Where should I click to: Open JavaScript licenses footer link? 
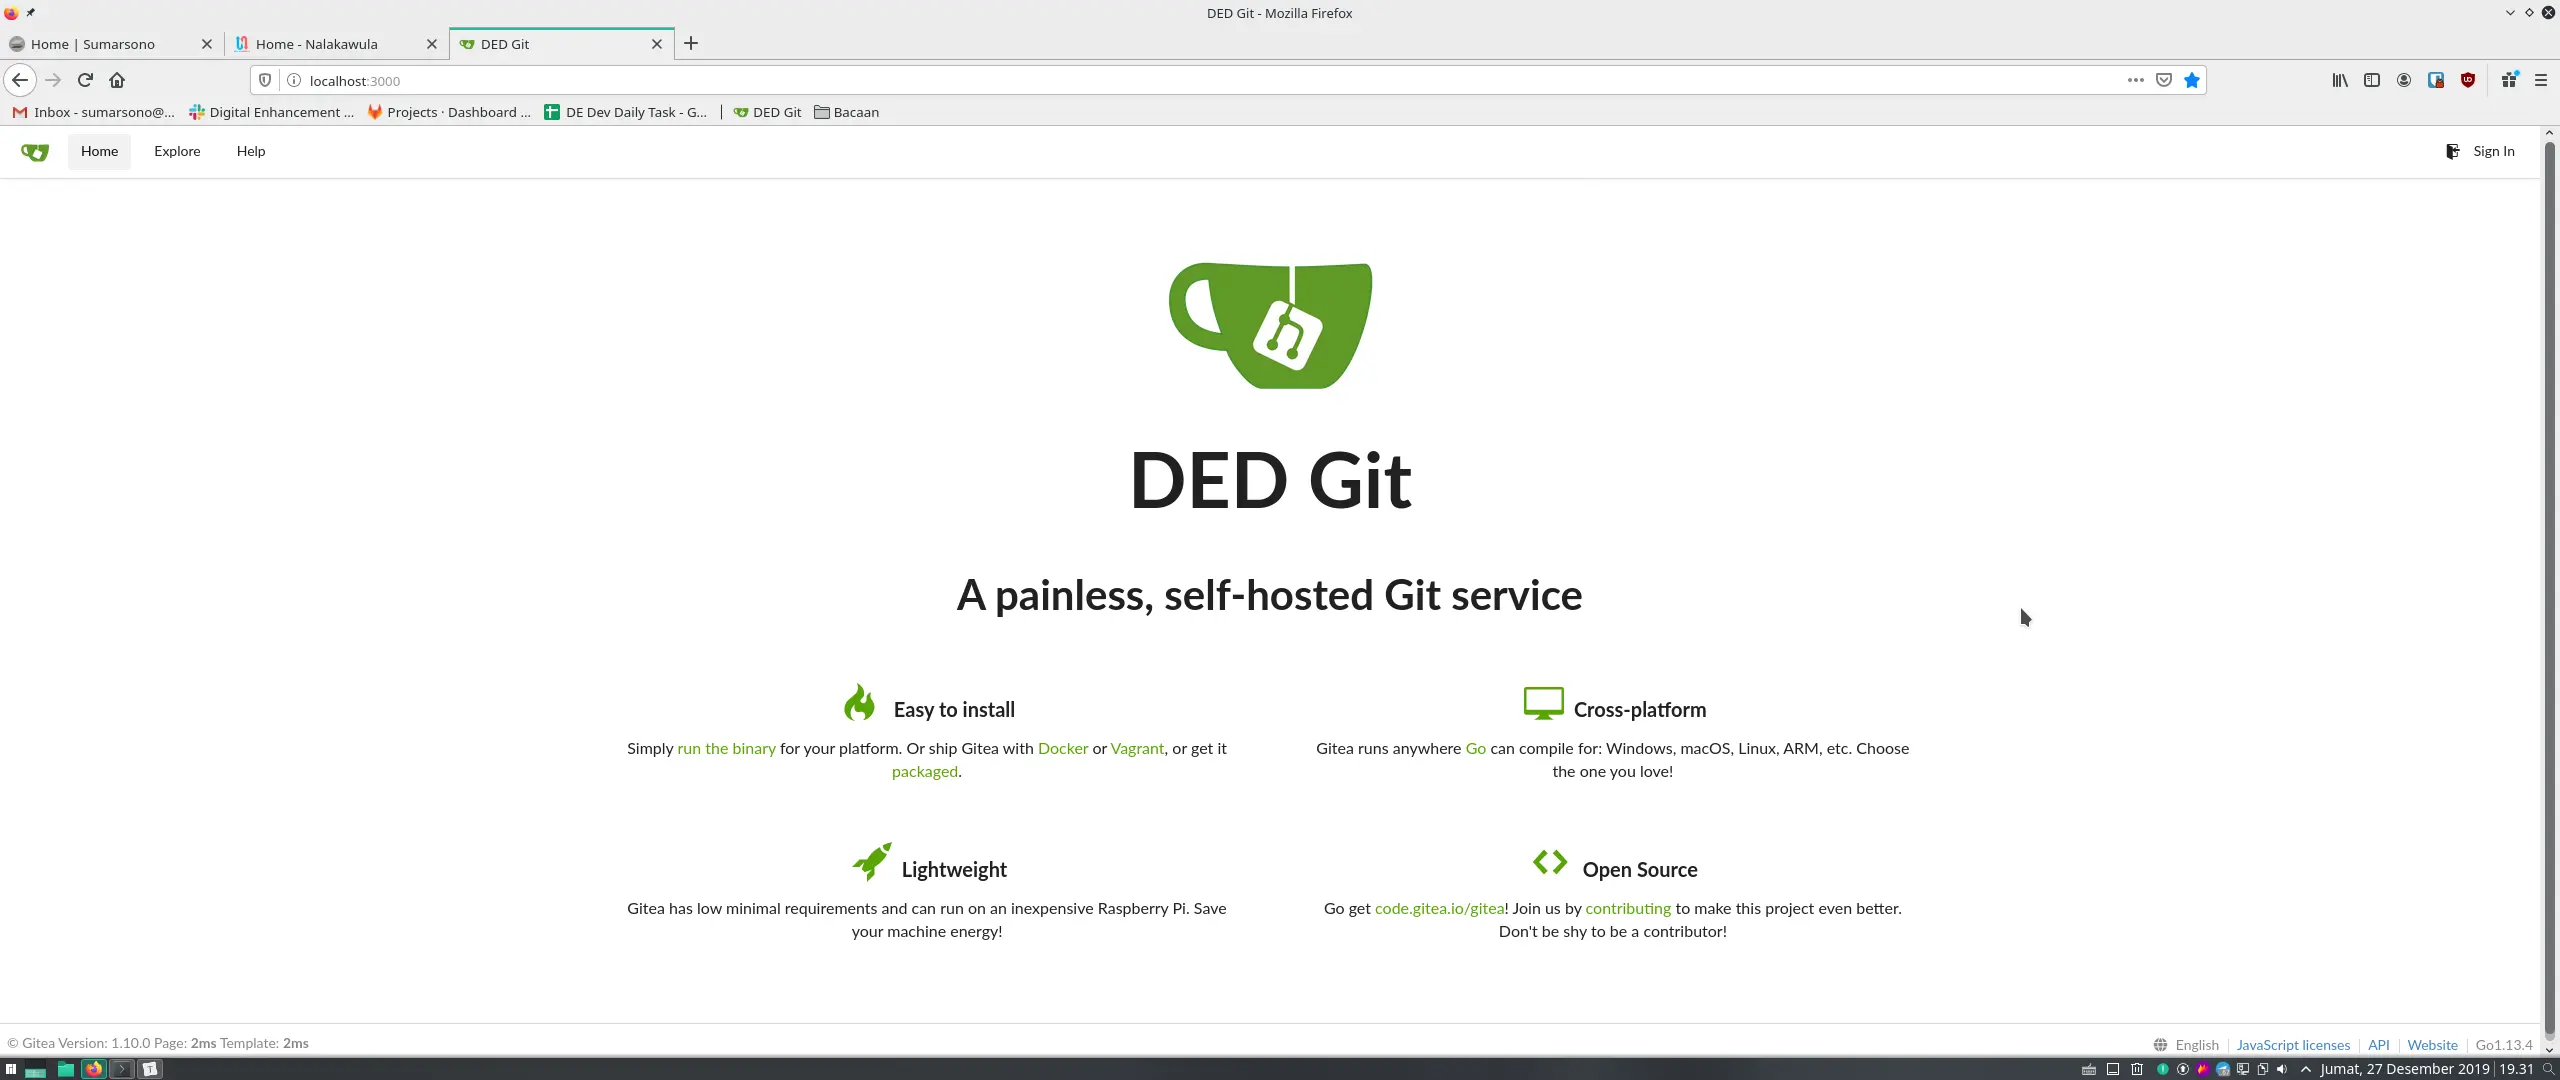2293,1045
